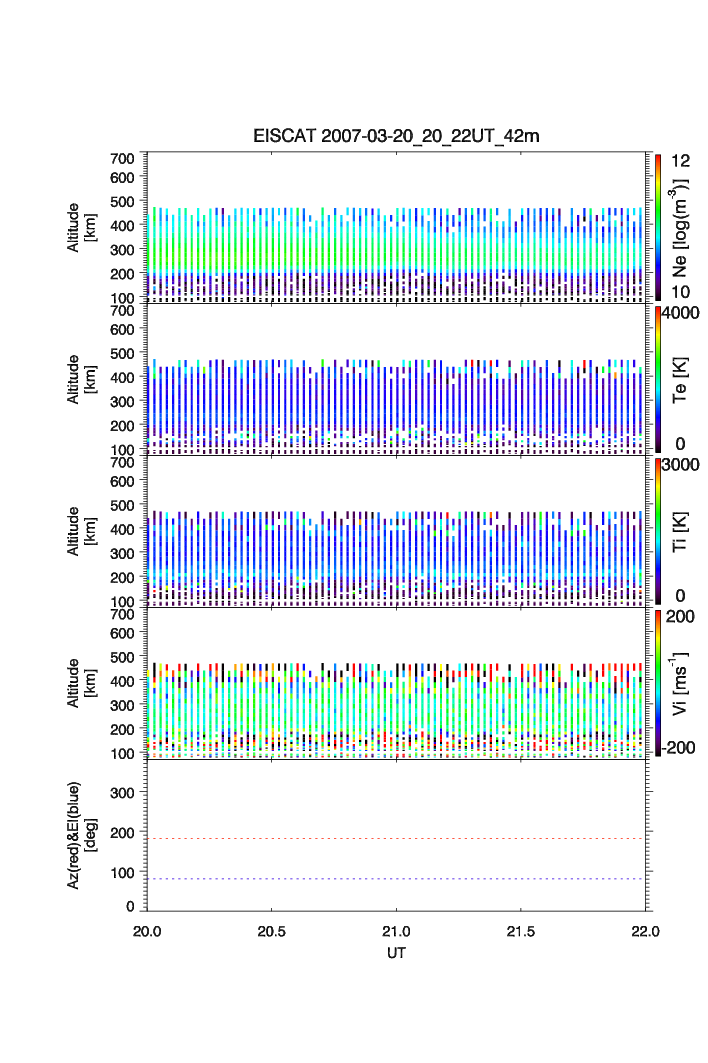Click the Ti ion temperature colorbar
The width and height of the screenshot is (708, 1063).
657,532
